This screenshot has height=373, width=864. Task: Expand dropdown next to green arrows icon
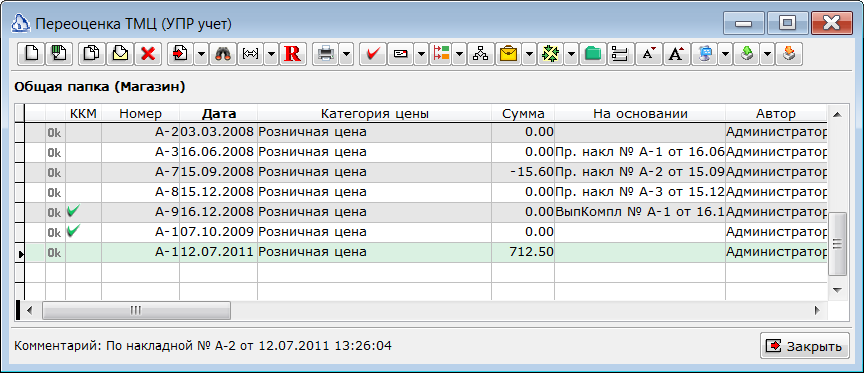(570, 54)
